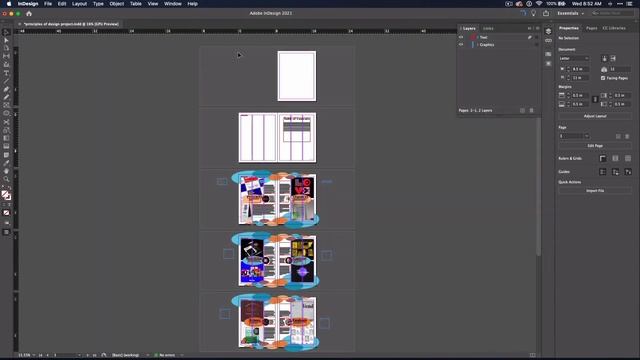Click the lightbulb Learn icon at top right
640x360 pixels.
[x=533, y=13]
